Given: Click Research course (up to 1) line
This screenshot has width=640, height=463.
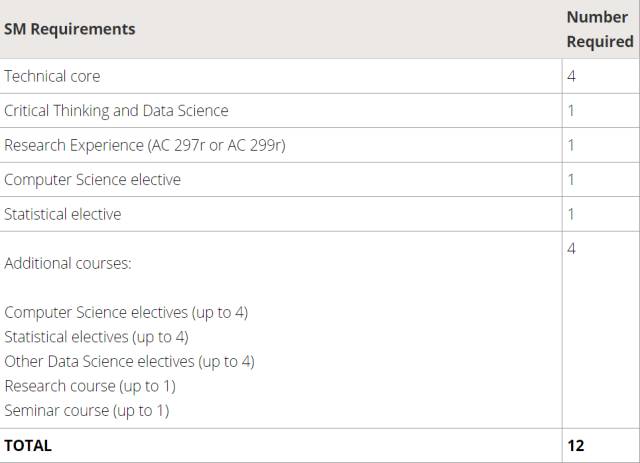Looking at the screenshot, I should 90,386.
